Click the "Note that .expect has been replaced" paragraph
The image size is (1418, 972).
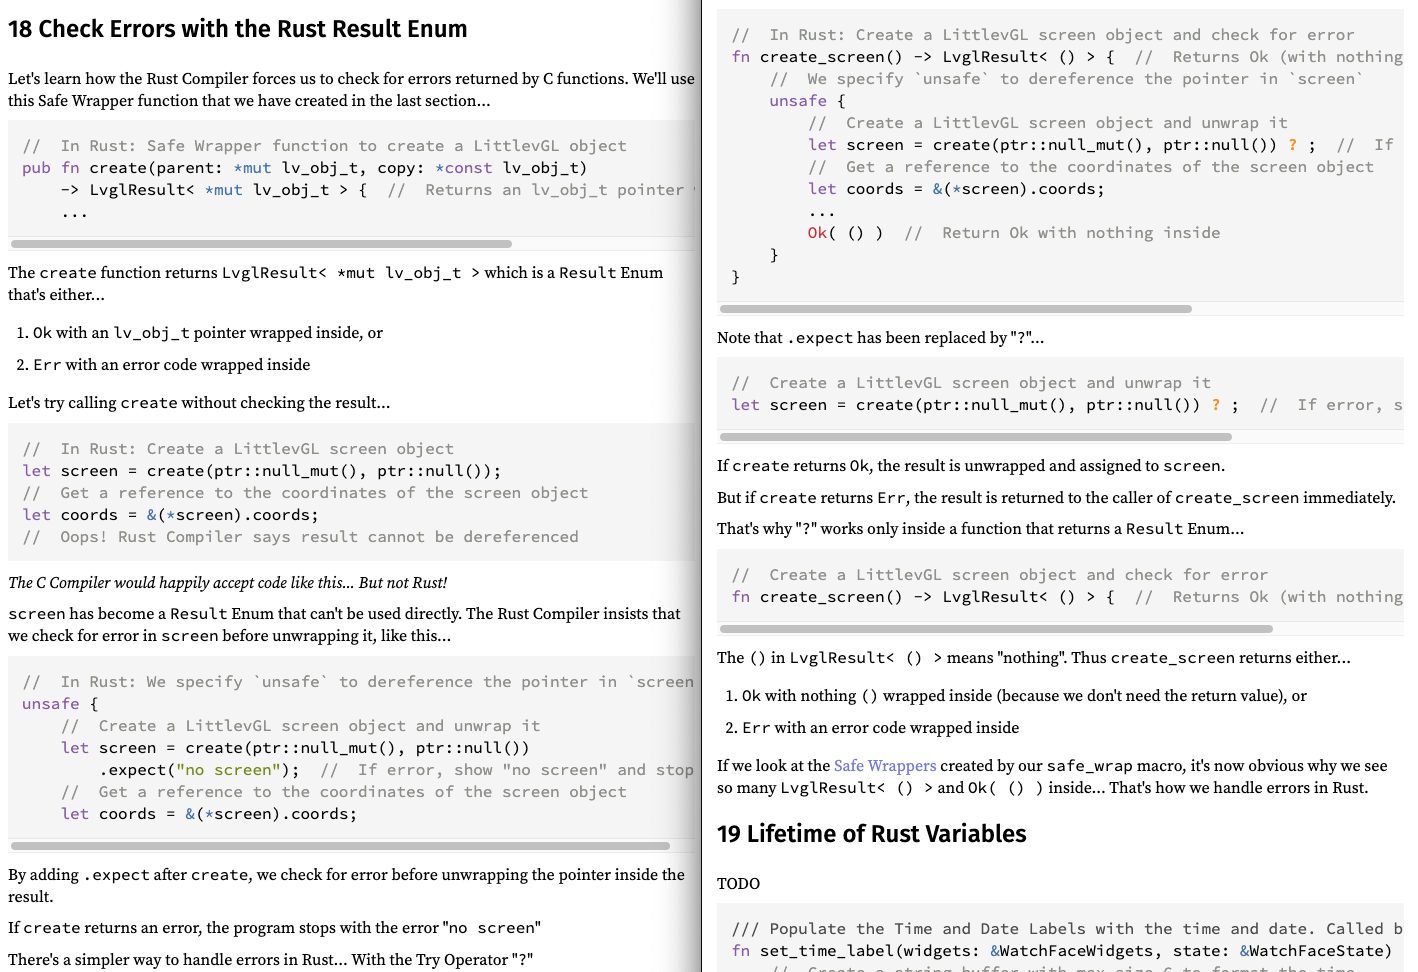(880, 338)
